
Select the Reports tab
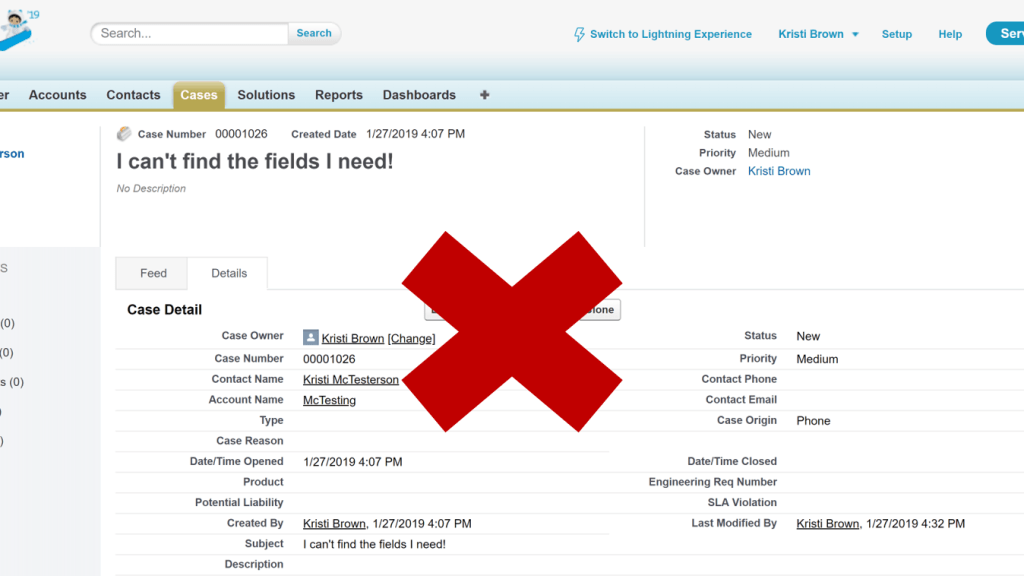click(339, 95)
